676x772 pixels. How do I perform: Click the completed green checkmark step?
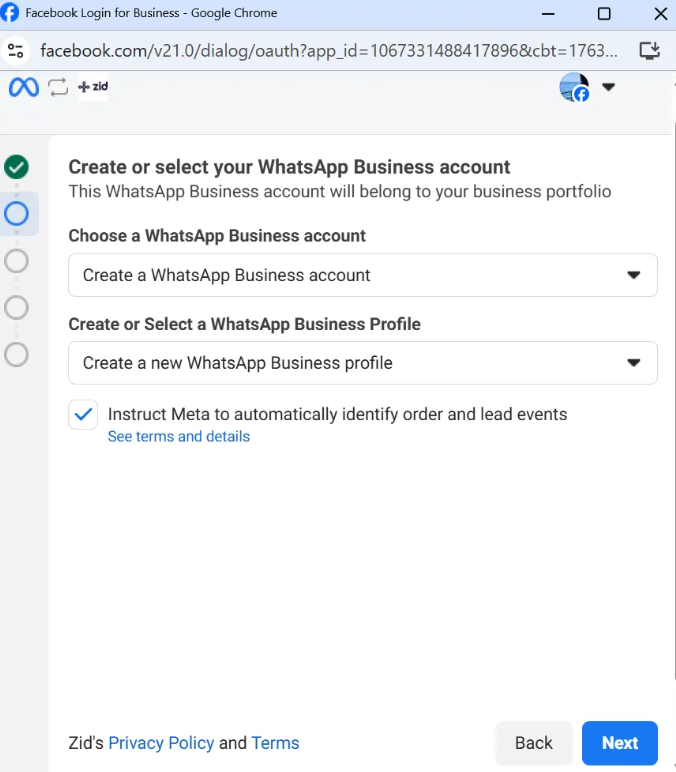point(16,167)
